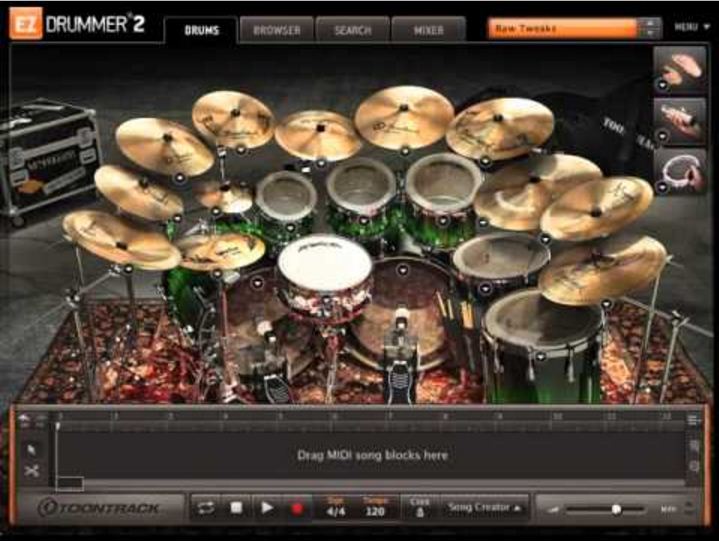Play the tambourine thumbnail

(680, 171)
